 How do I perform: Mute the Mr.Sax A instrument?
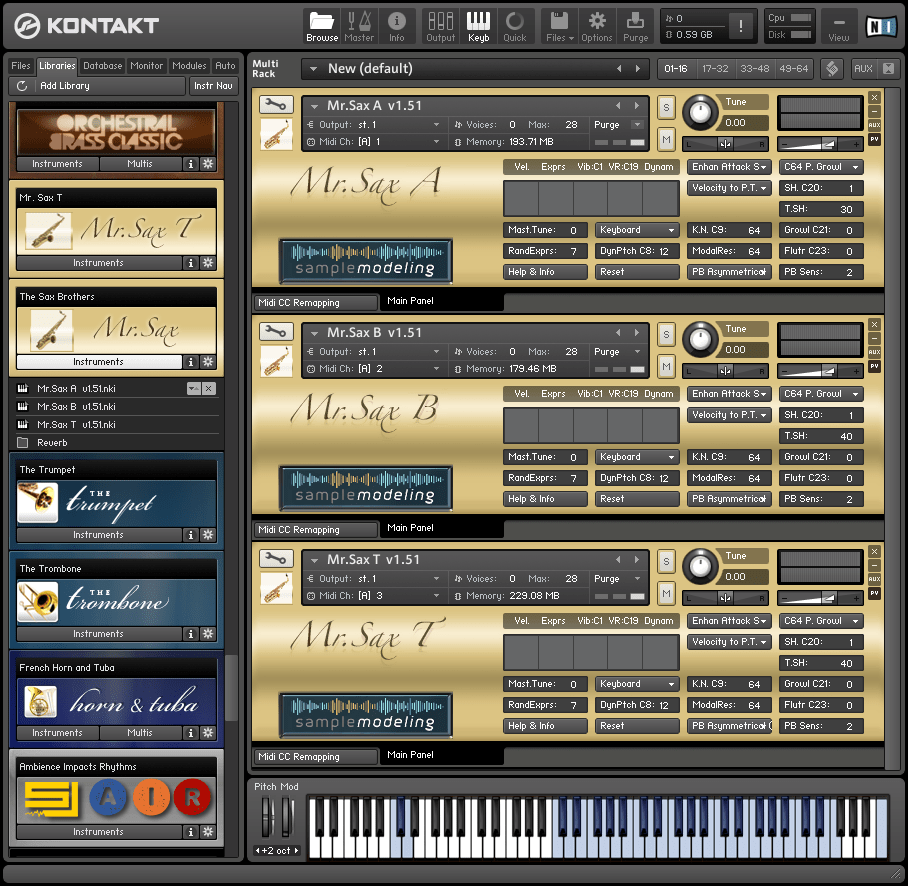tap(666, 139)
